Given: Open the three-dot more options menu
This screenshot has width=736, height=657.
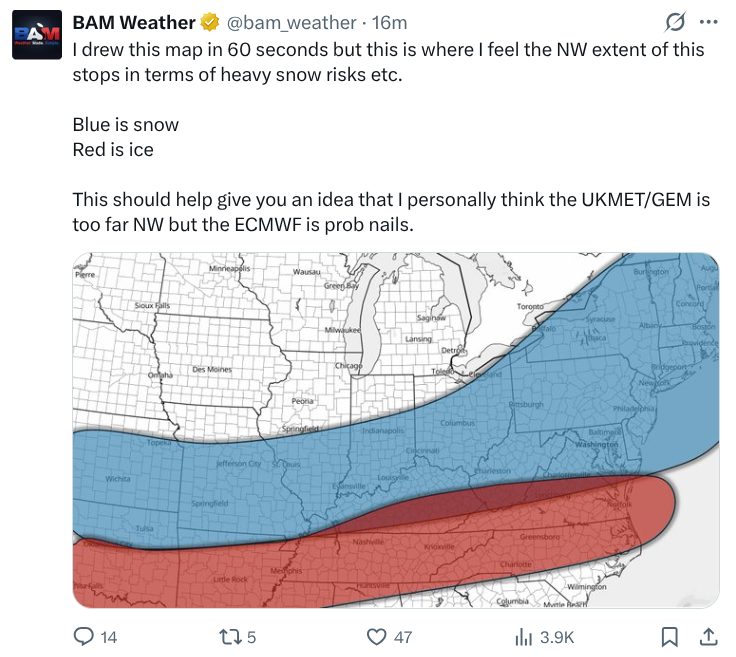Looking at the screenshot, I should [x=709, y=22].
